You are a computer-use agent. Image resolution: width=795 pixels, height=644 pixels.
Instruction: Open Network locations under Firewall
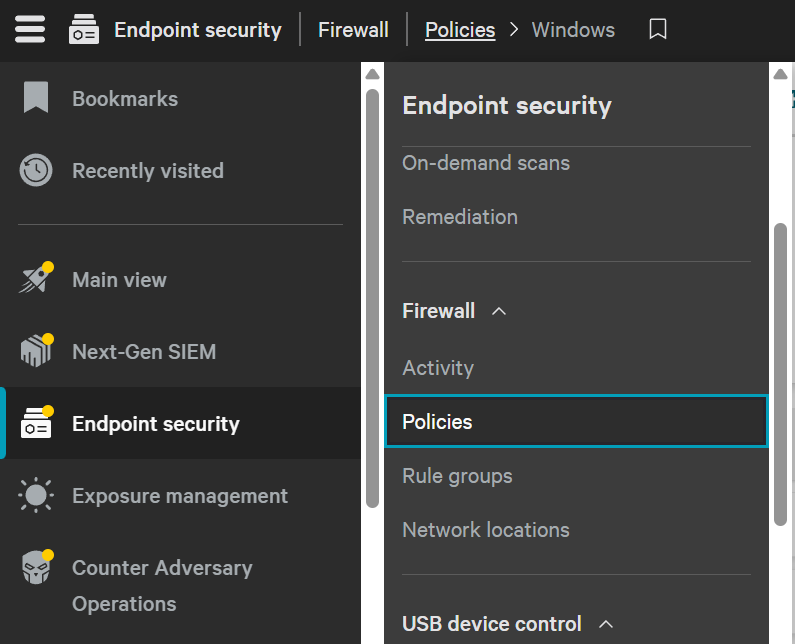tap(576, 530)
